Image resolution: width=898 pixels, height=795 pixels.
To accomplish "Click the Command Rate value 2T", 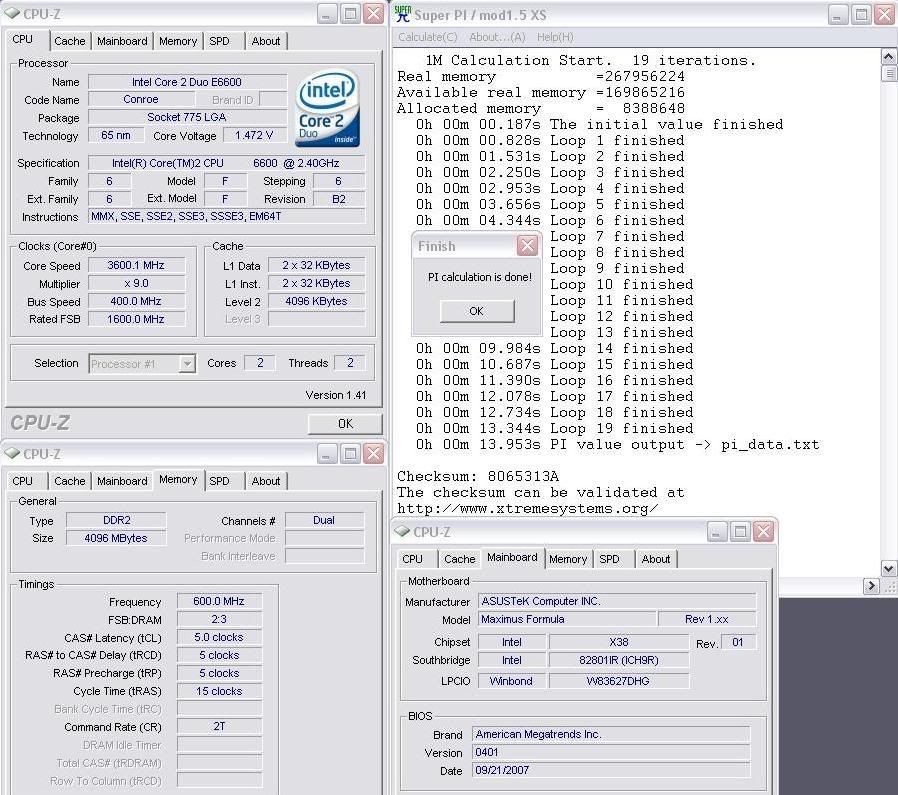I will coord(219,726).
